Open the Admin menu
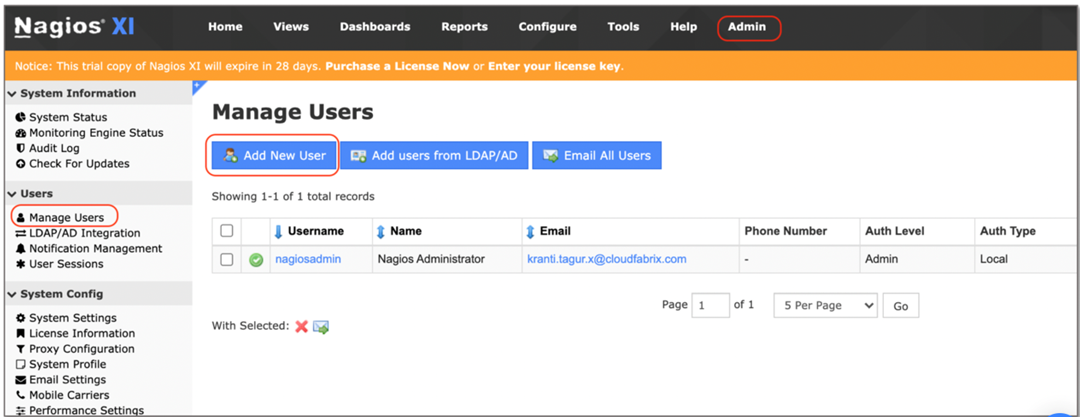Image resolution: width=1080 pixels, height=417 pixels. (x=747, y=27)
